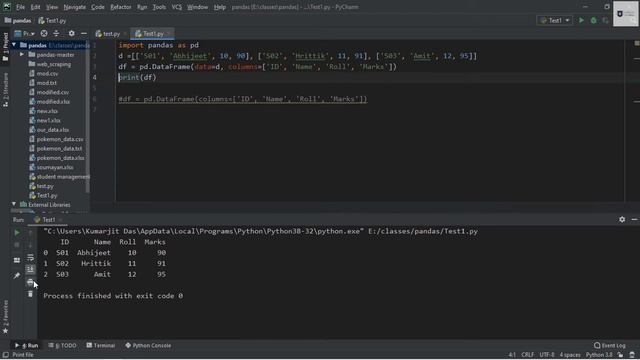640x360 pixels.
Task: Open Project panel gear settings
Action: click(x=71, y=33)
